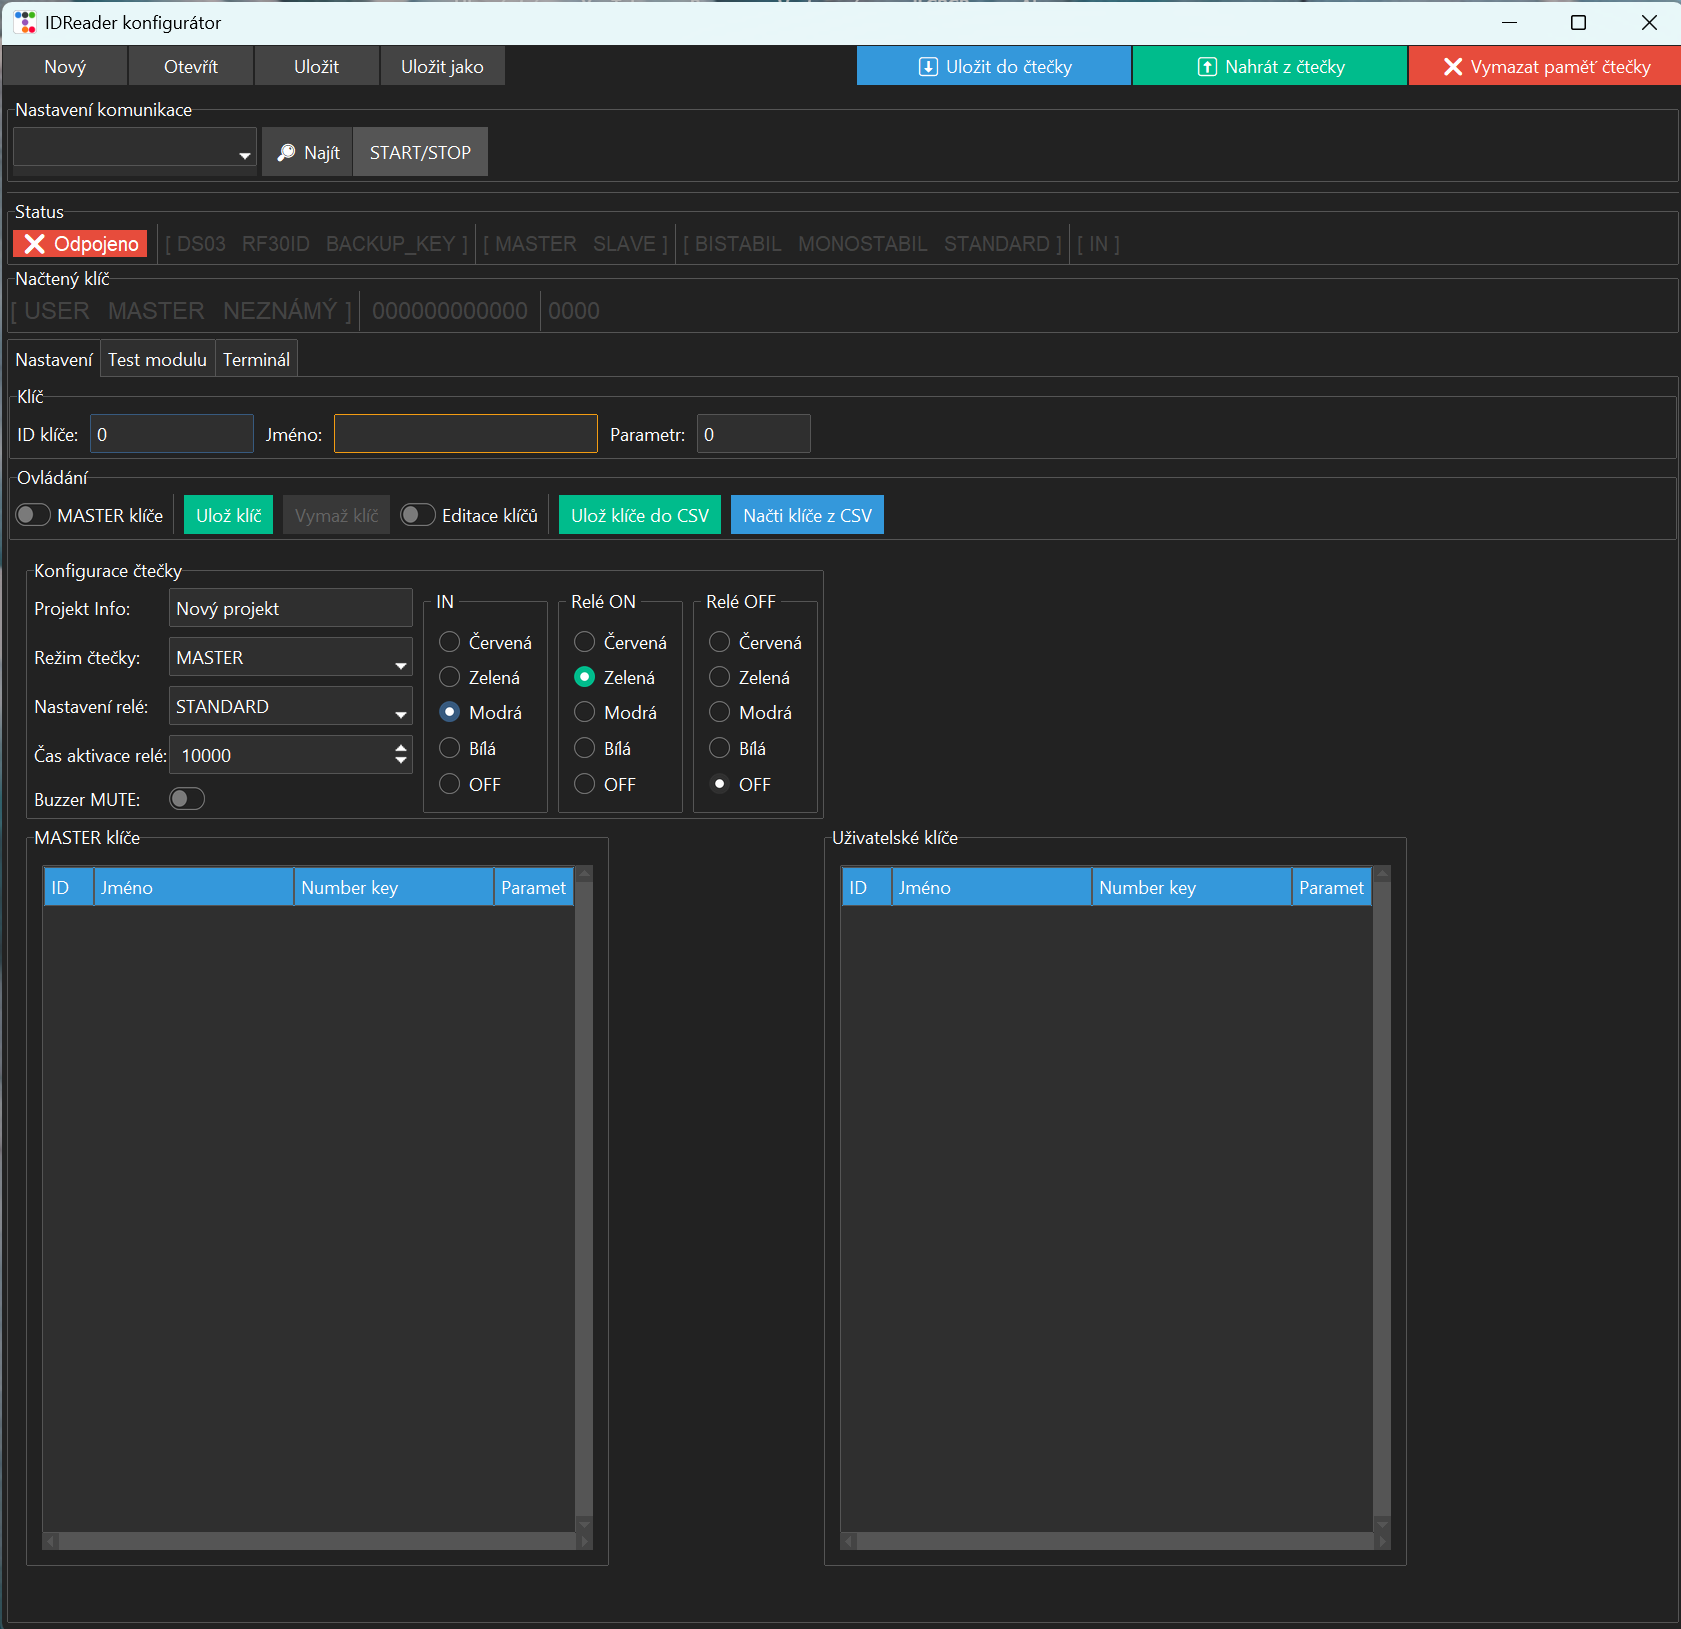The height and width of the screenshot is (1629, 1681).
Task: Select Červená in the Relé ON group
Action: [585, 642]
